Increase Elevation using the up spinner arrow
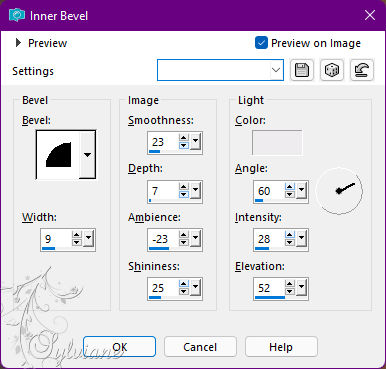Image resolution: width=386 pixels, height=369 pixels. (x=289, y=284)
